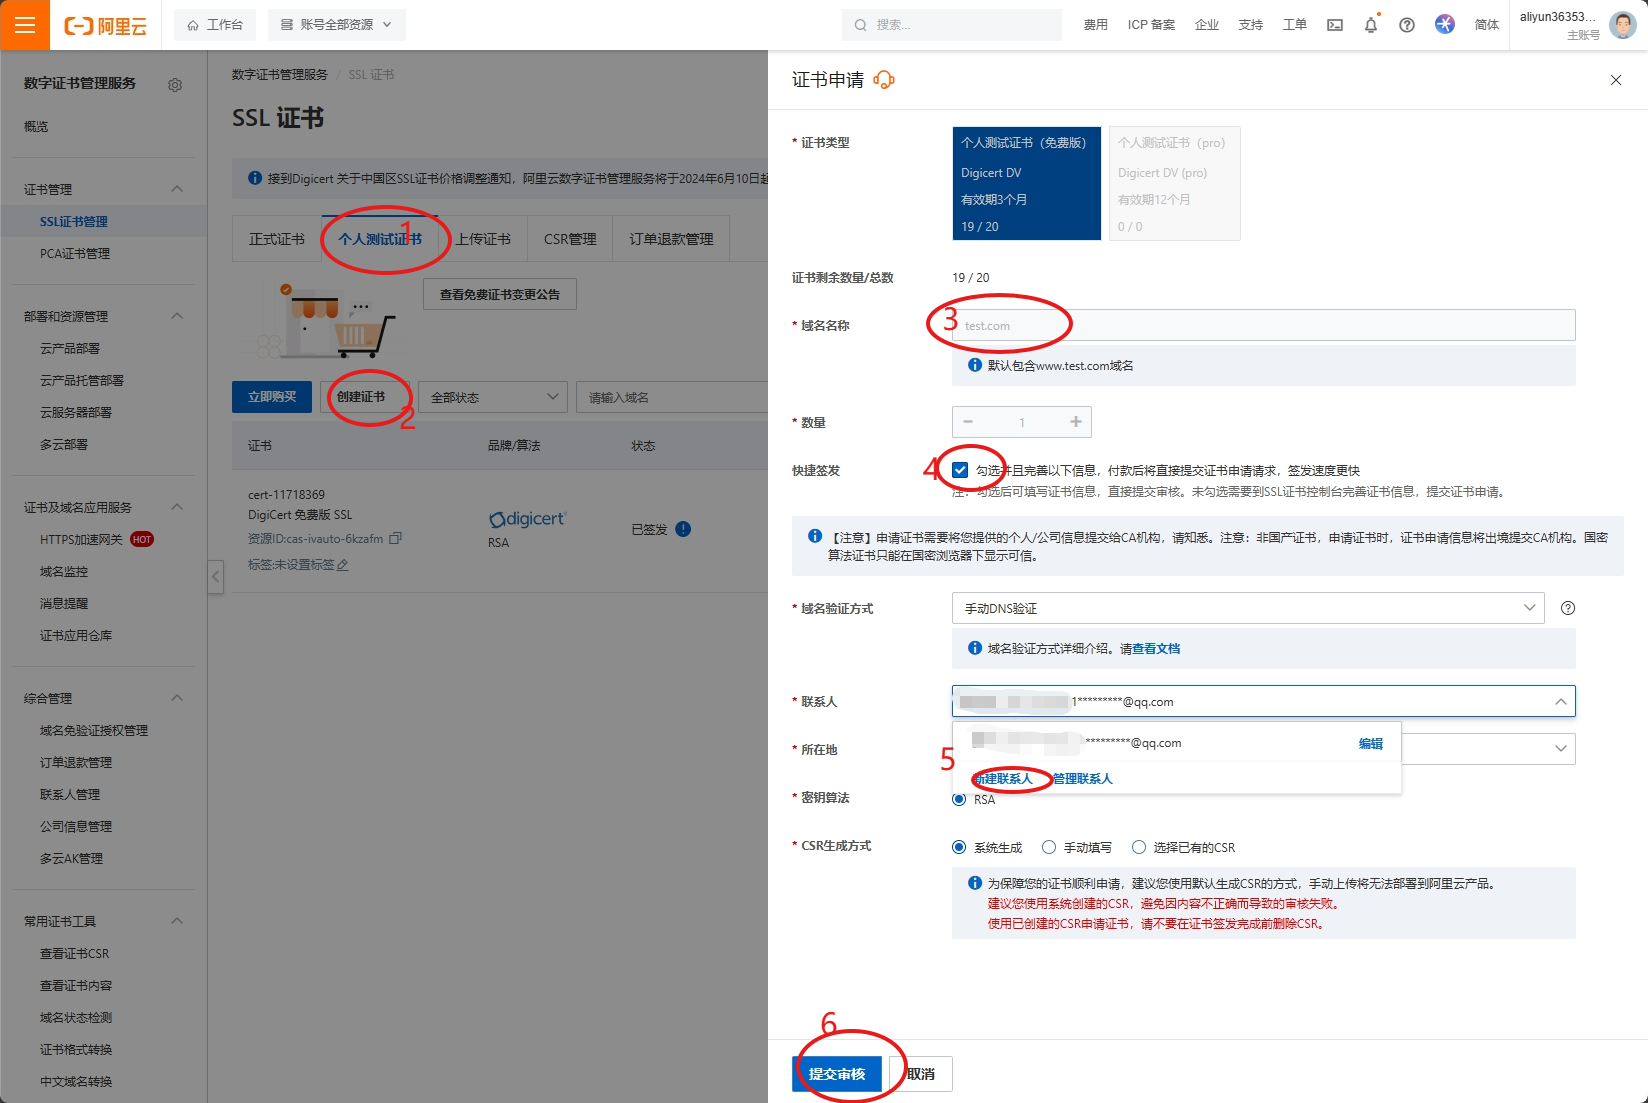The image size is (1648, 1103).
Task: Open 全部状态 filter dropdown
Action: pyautogui.click(x=493, y=397)
